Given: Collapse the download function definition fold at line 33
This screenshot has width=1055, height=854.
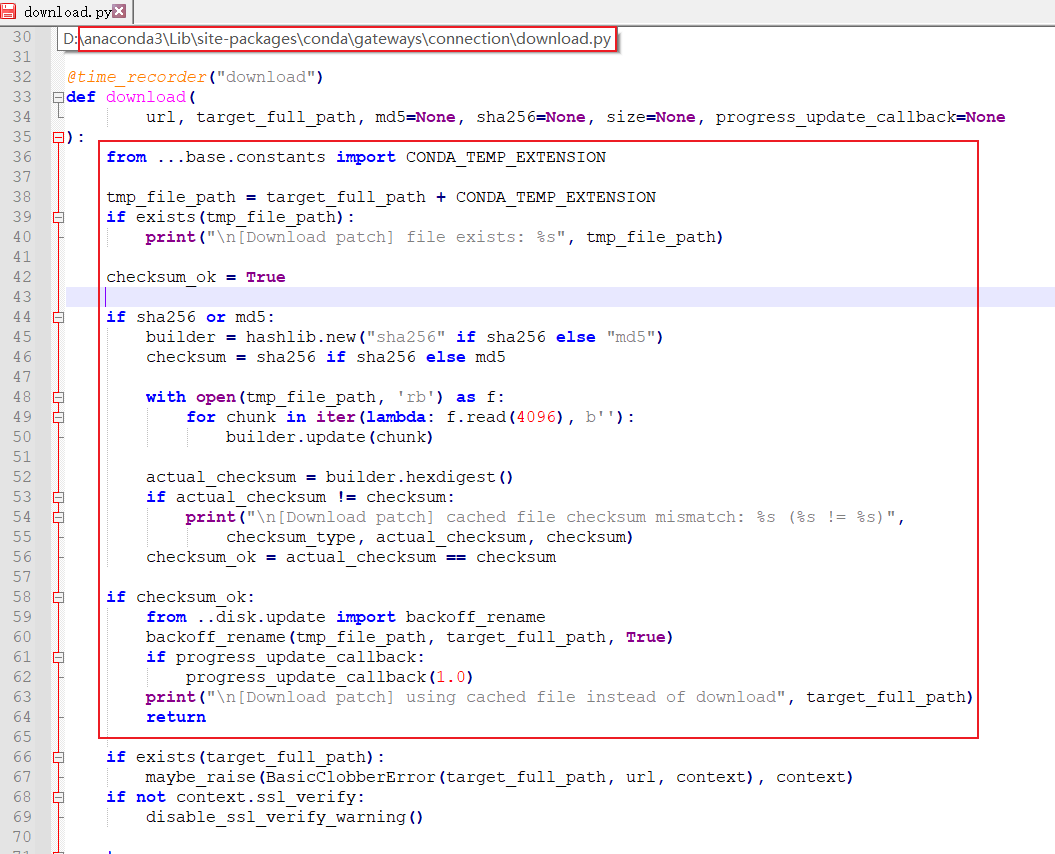Looking at the screenshot, I should click(x=59, y=97).
